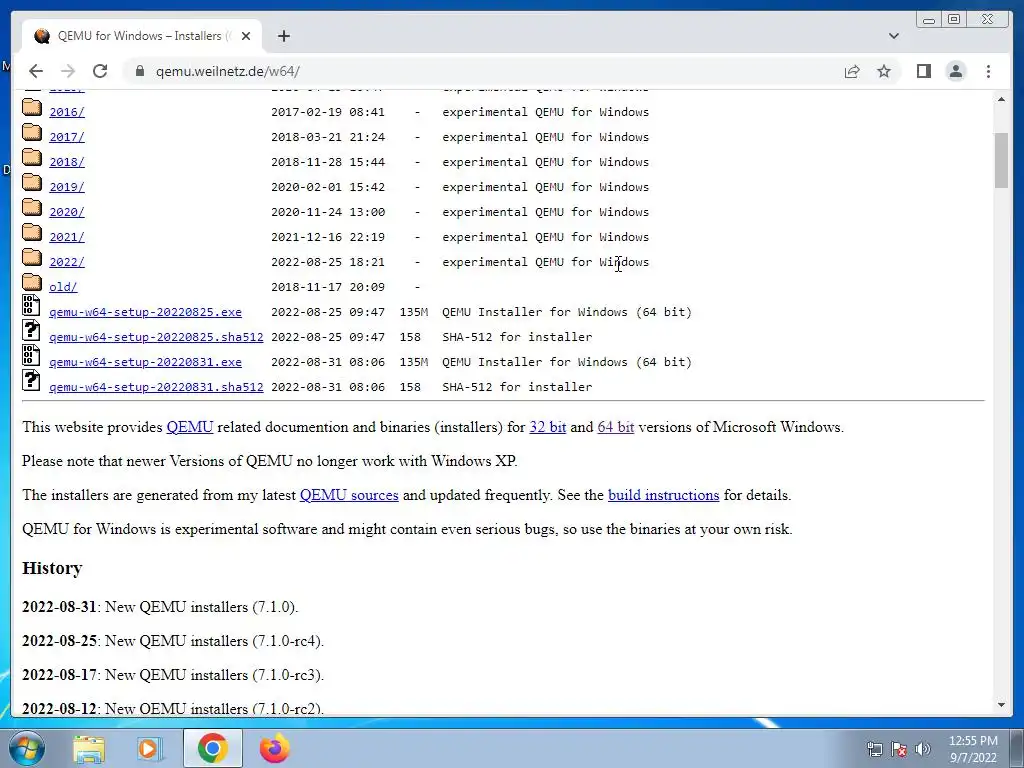Click binary icon for setup-20220831.exe
Image resolution: width=1024 pixels, height=768 pixels.
pyautogui.click(x=31, y=355)
